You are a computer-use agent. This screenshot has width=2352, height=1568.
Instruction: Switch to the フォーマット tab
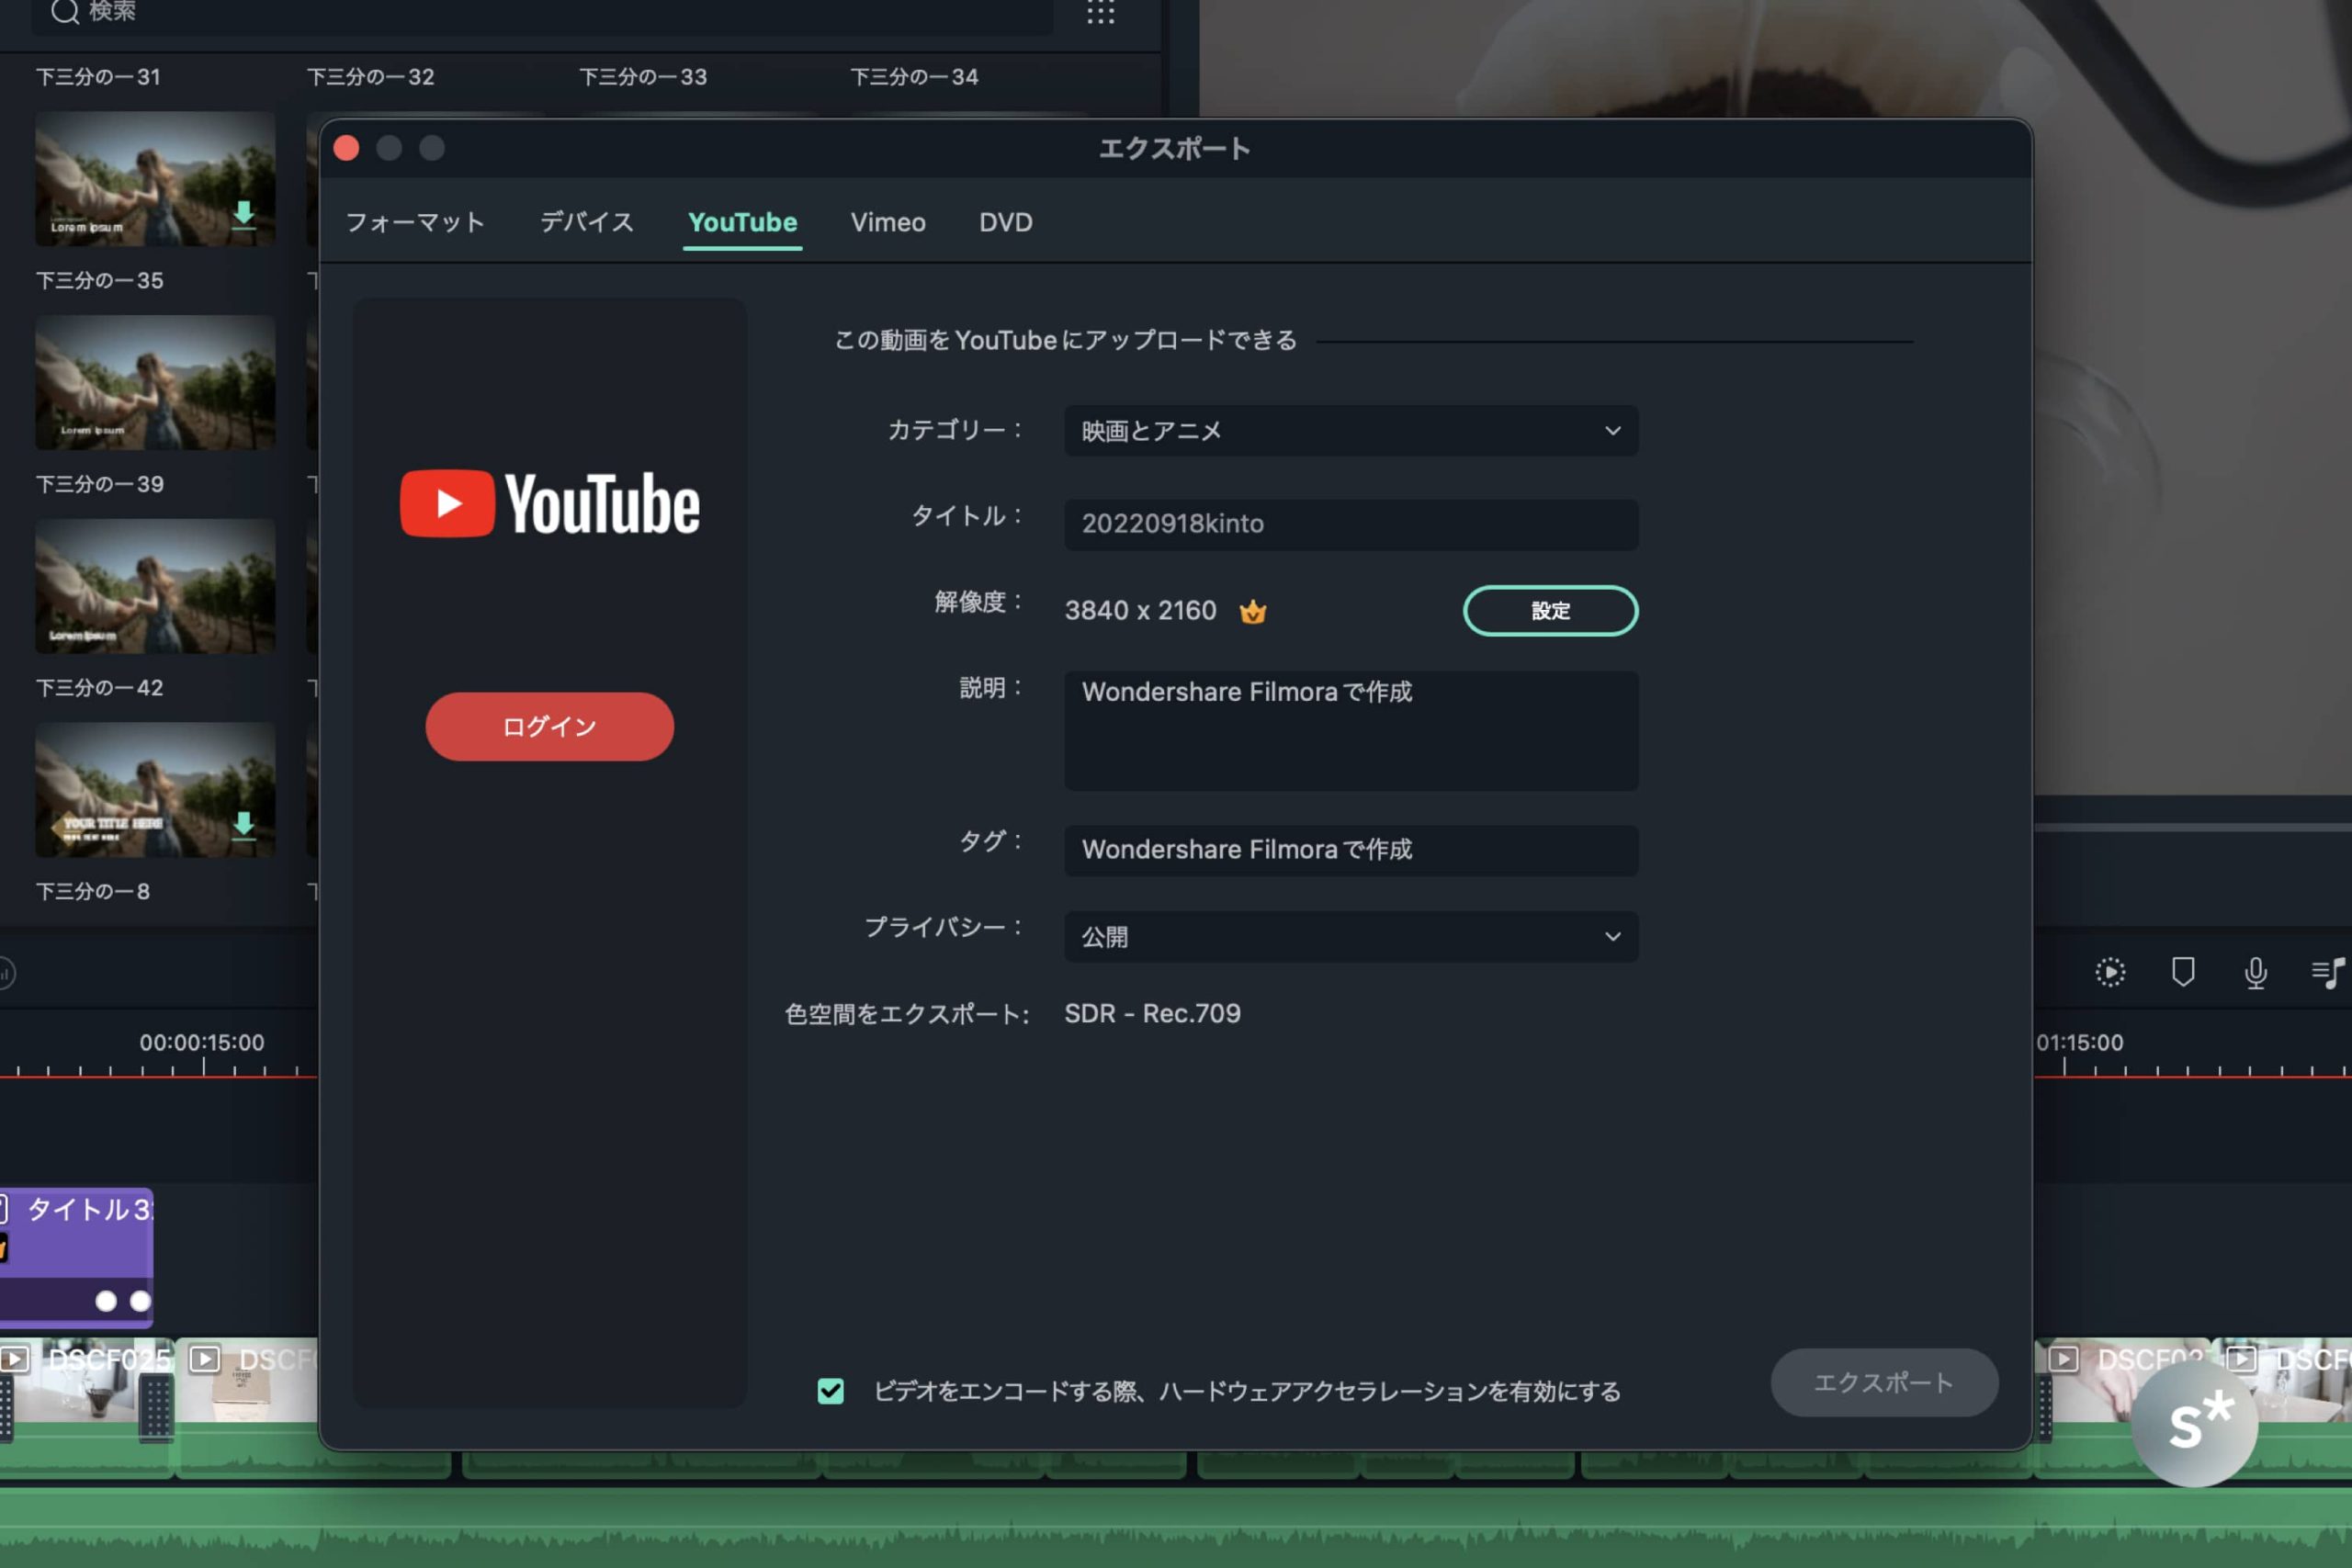(415, 222)
